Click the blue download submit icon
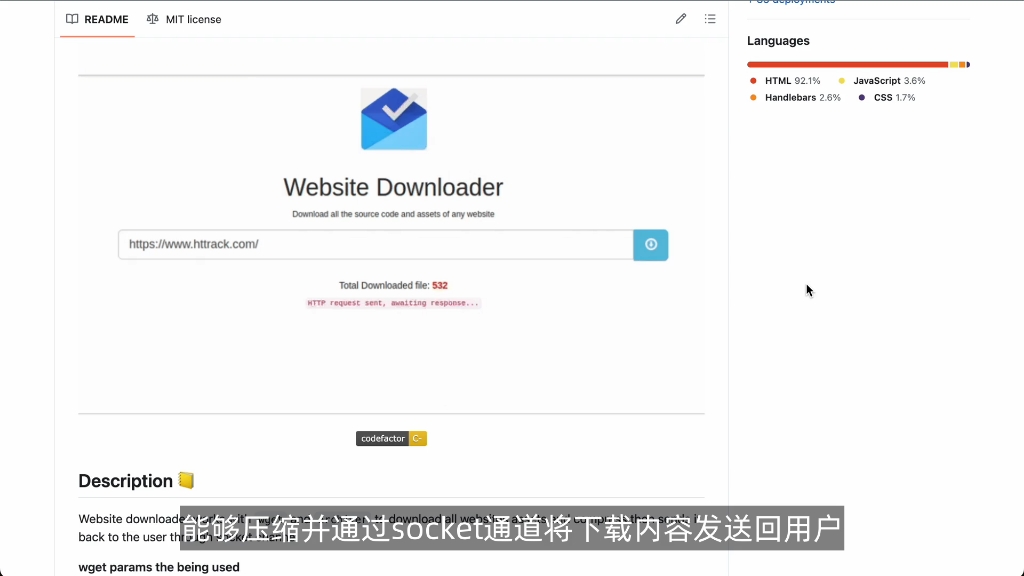Screen dimensions: 1024x576 coord(650,244)
